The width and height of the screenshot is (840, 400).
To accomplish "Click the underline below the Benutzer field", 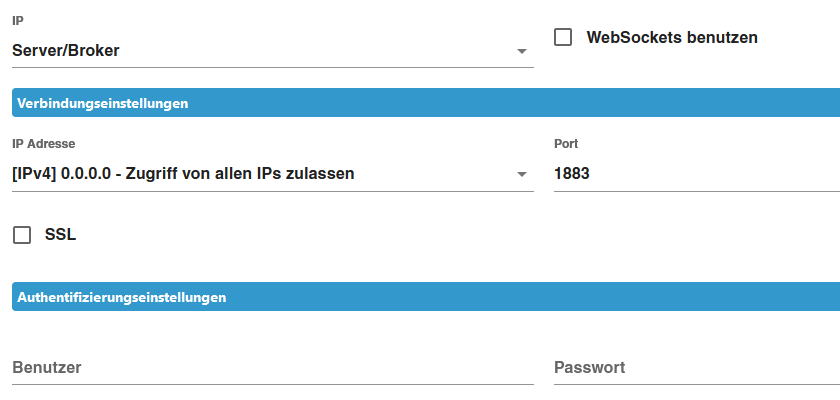I will tap(272, 384).
